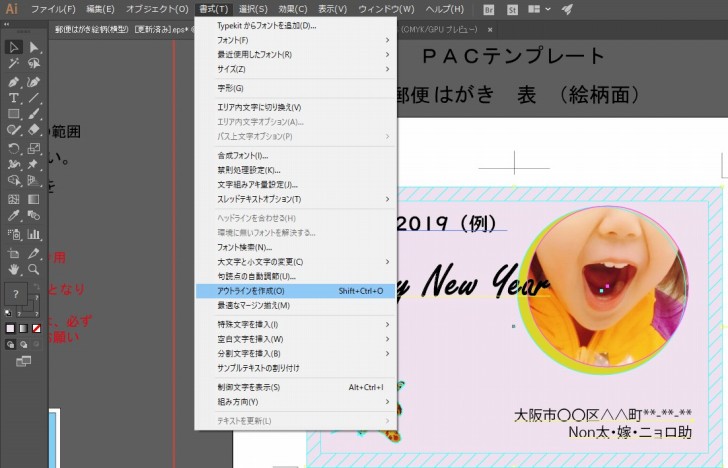
Task: Open the オブジェクト(O) menu
Action: pos(157,9)
